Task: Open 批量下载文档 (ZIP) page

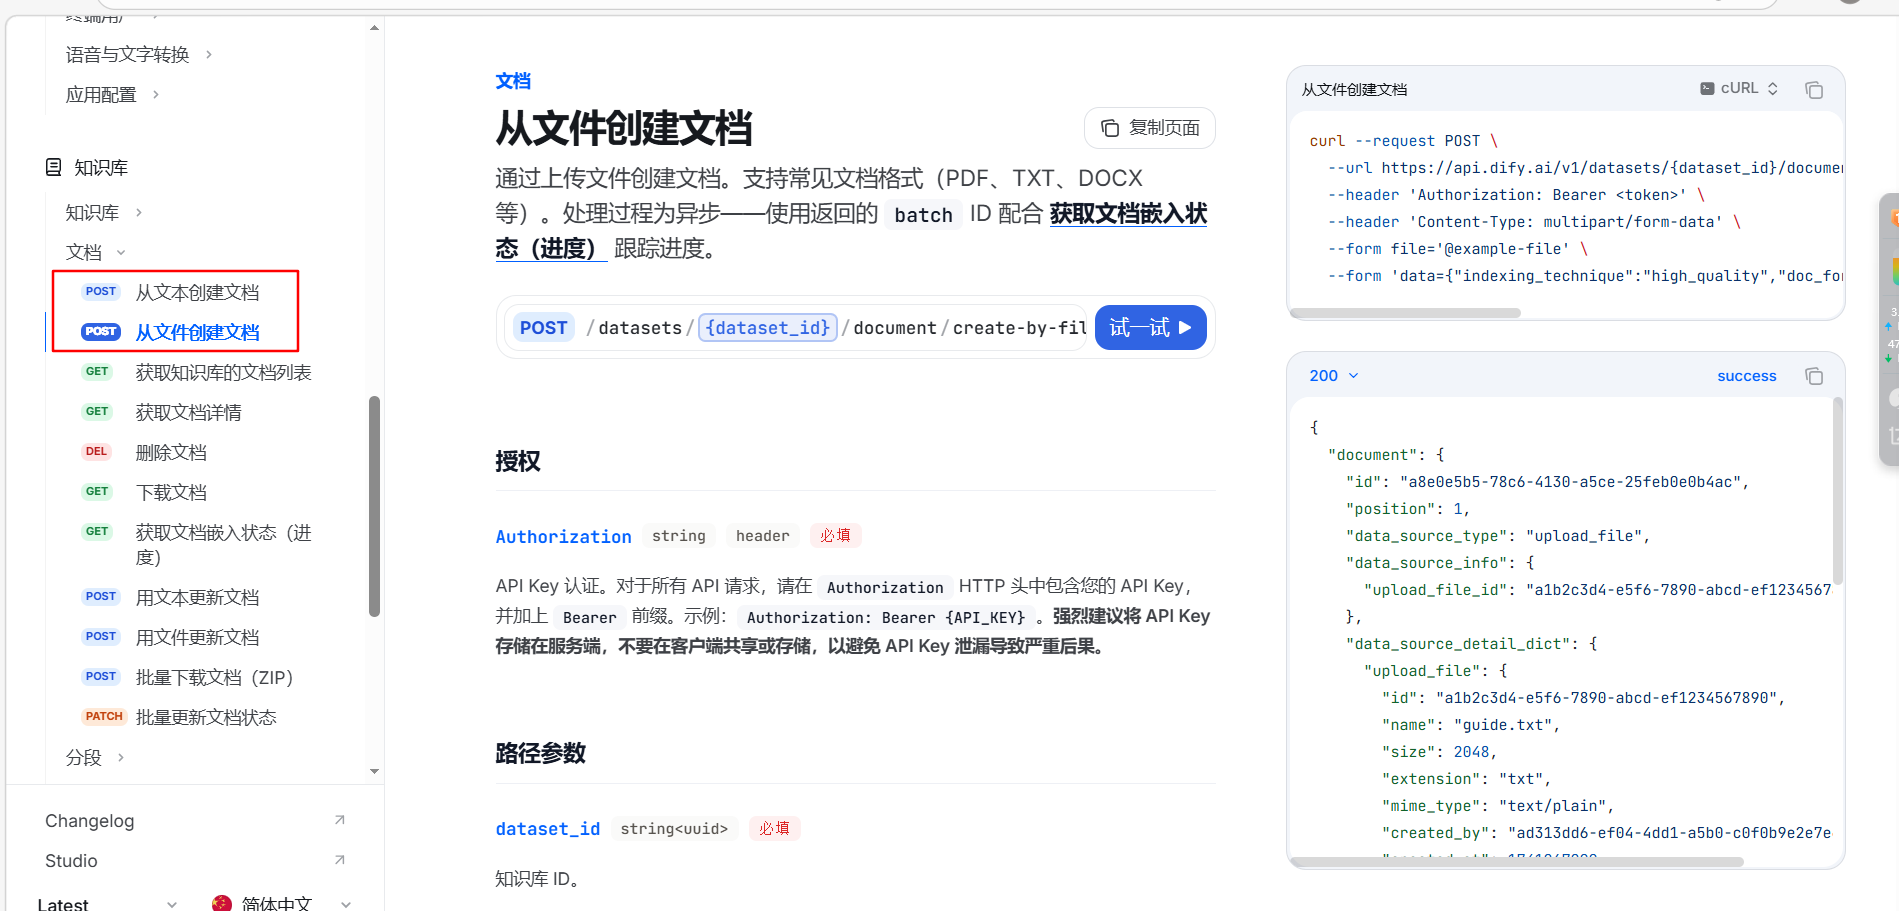Action: point(214,677)
